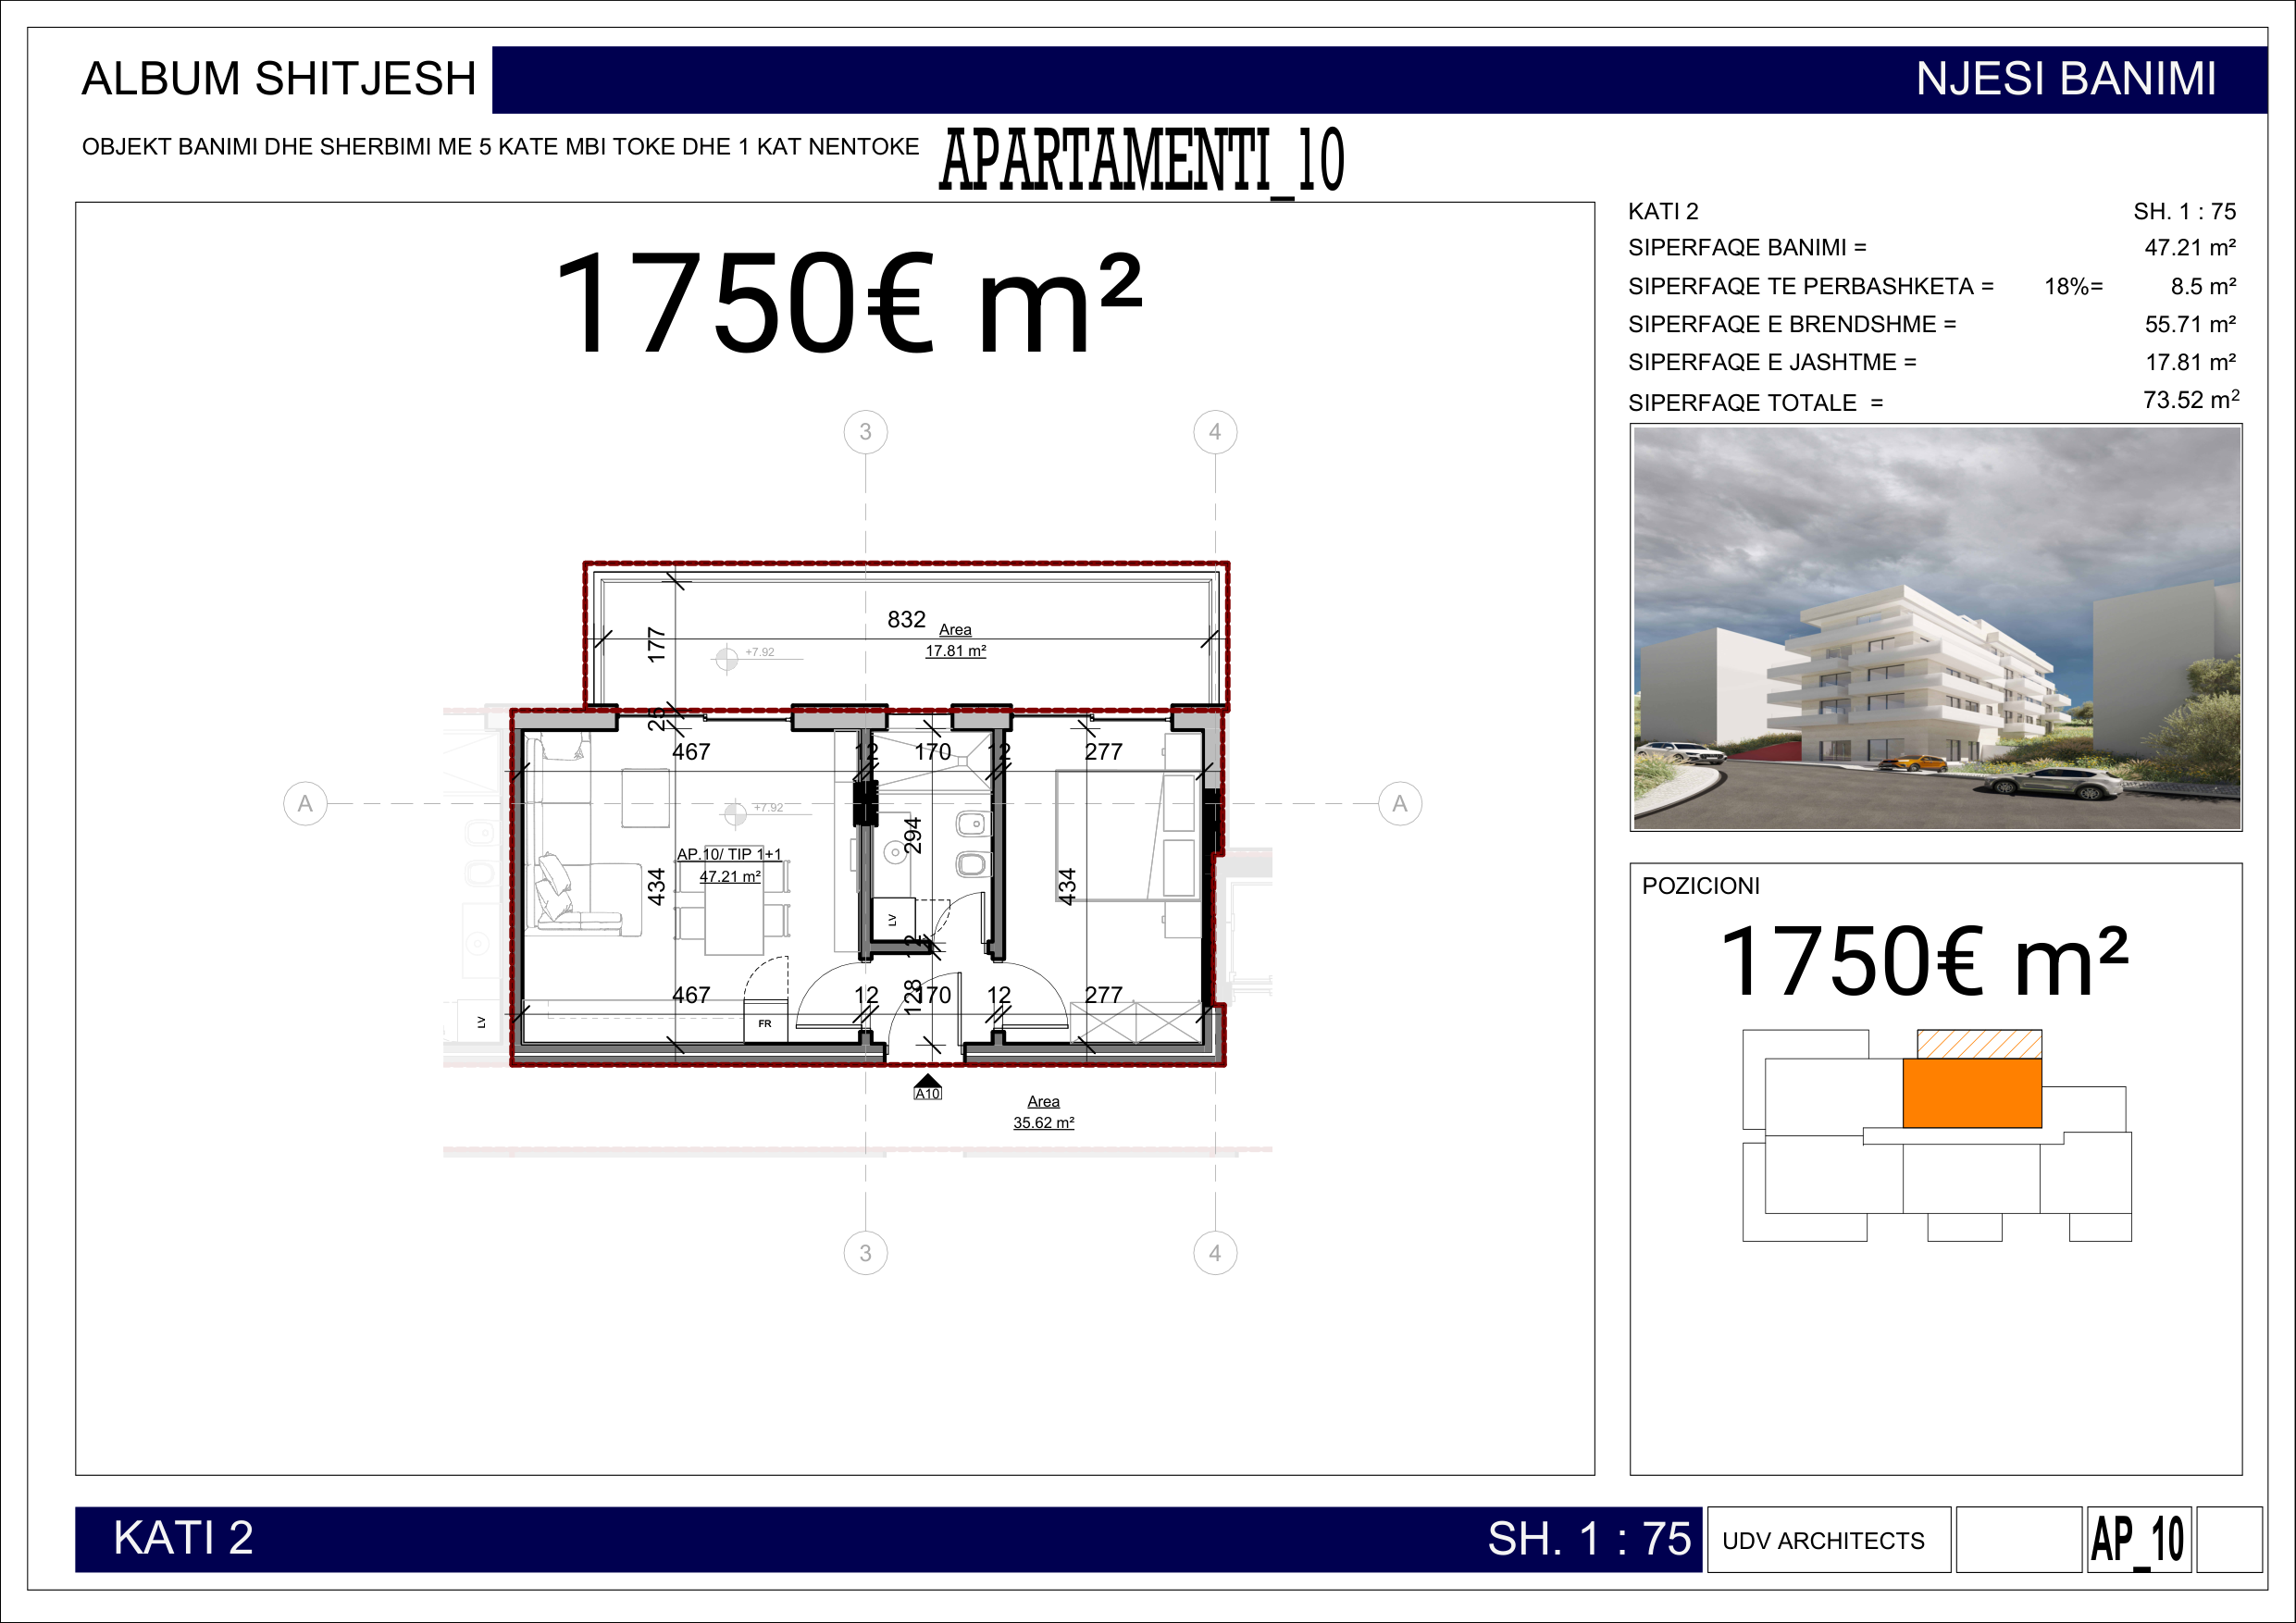This screenshot has width=2296, height=1623.
Task: Click the building render image
Action: click(1935, 627)
